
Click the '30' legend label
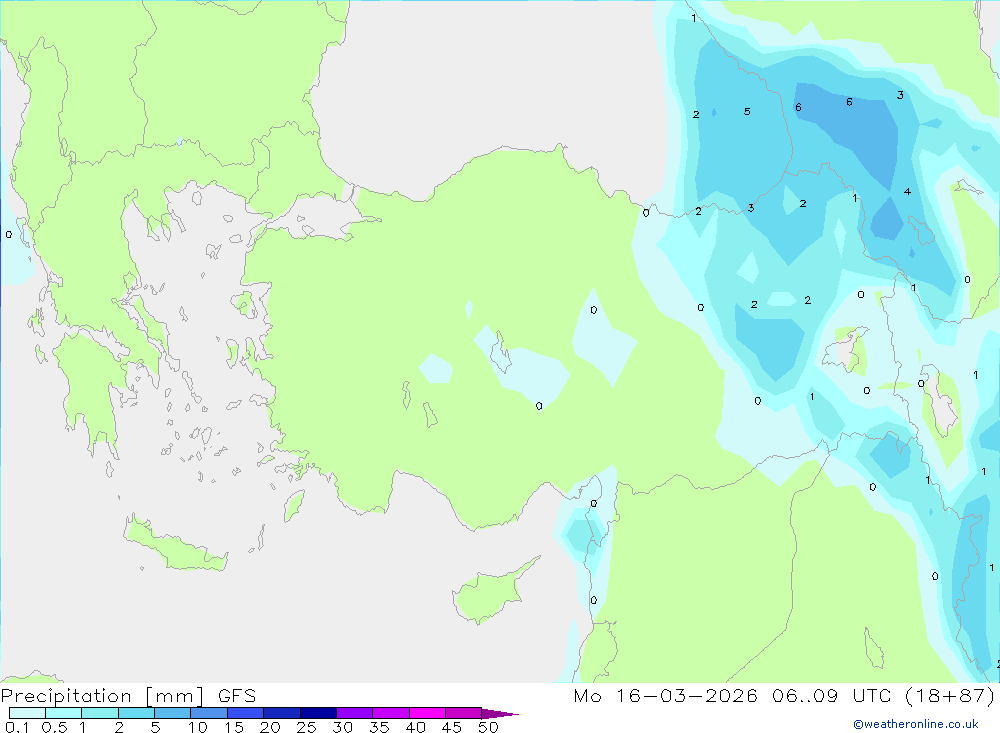click(343, 727)
